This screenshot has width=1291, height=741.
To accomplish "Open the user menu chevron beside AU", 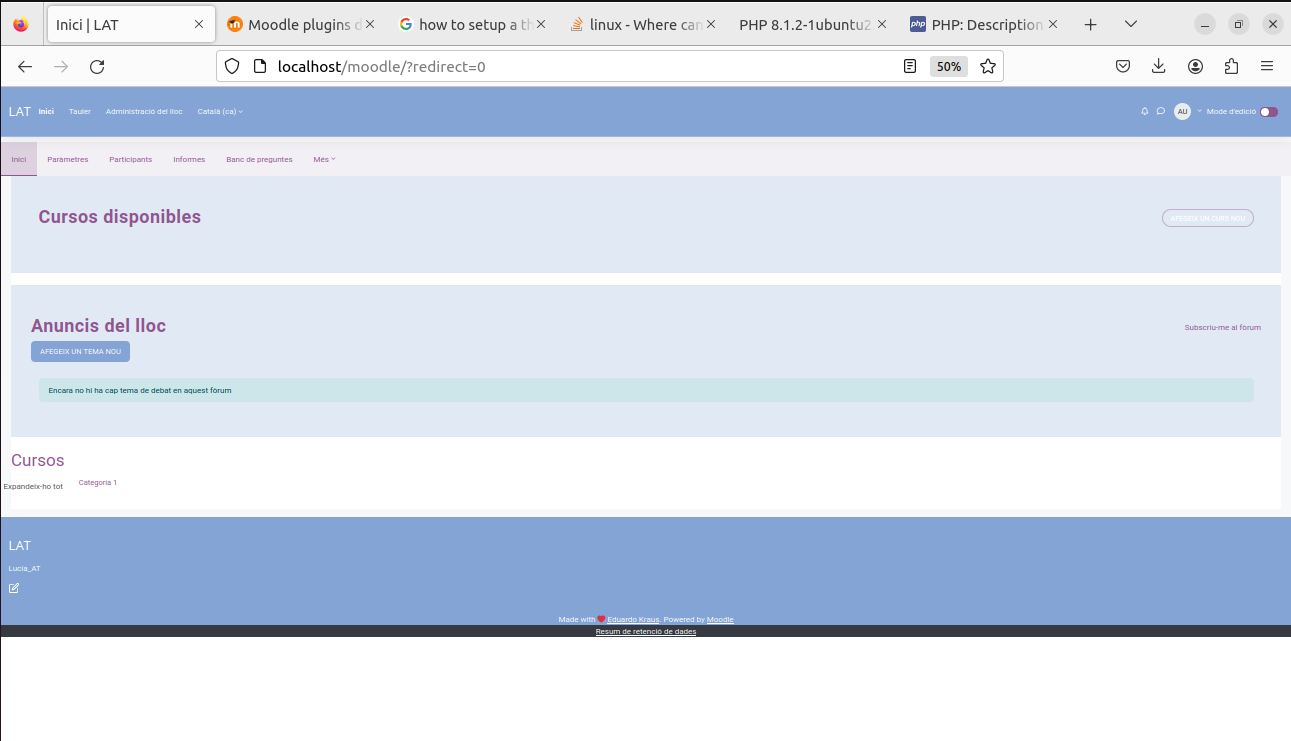I will pos(1197,111).
